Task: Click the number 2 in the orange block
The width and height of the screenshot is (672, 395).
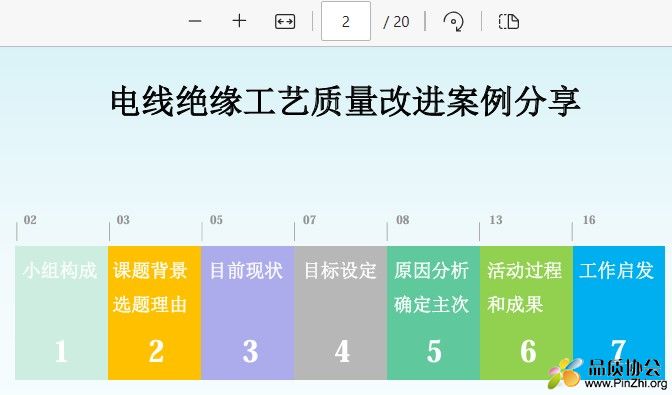Action: (x=156, y=351)
